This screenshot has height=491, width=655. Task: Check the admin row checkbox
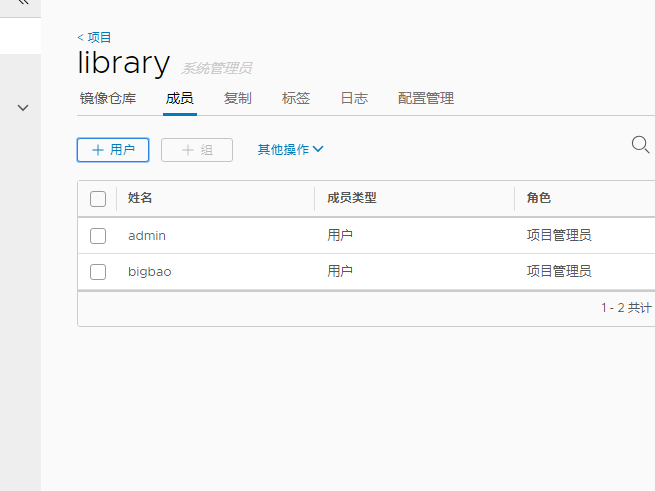pos(98,236)
